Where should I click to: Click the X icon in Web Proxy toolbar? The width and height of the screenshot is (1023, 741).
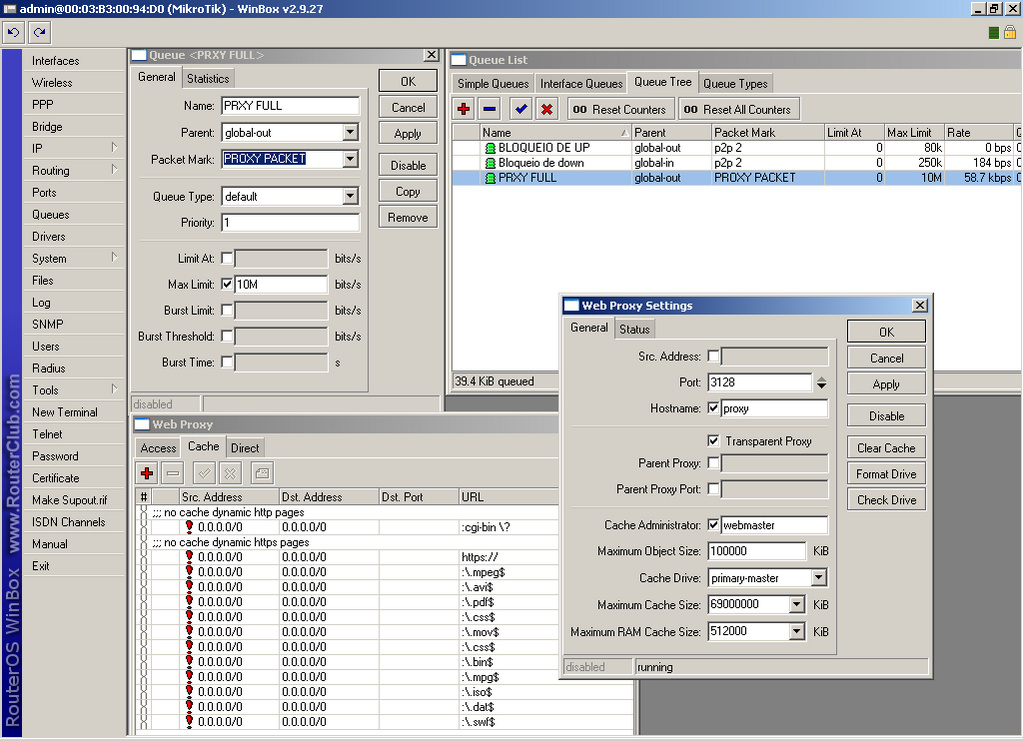[230, 473]
